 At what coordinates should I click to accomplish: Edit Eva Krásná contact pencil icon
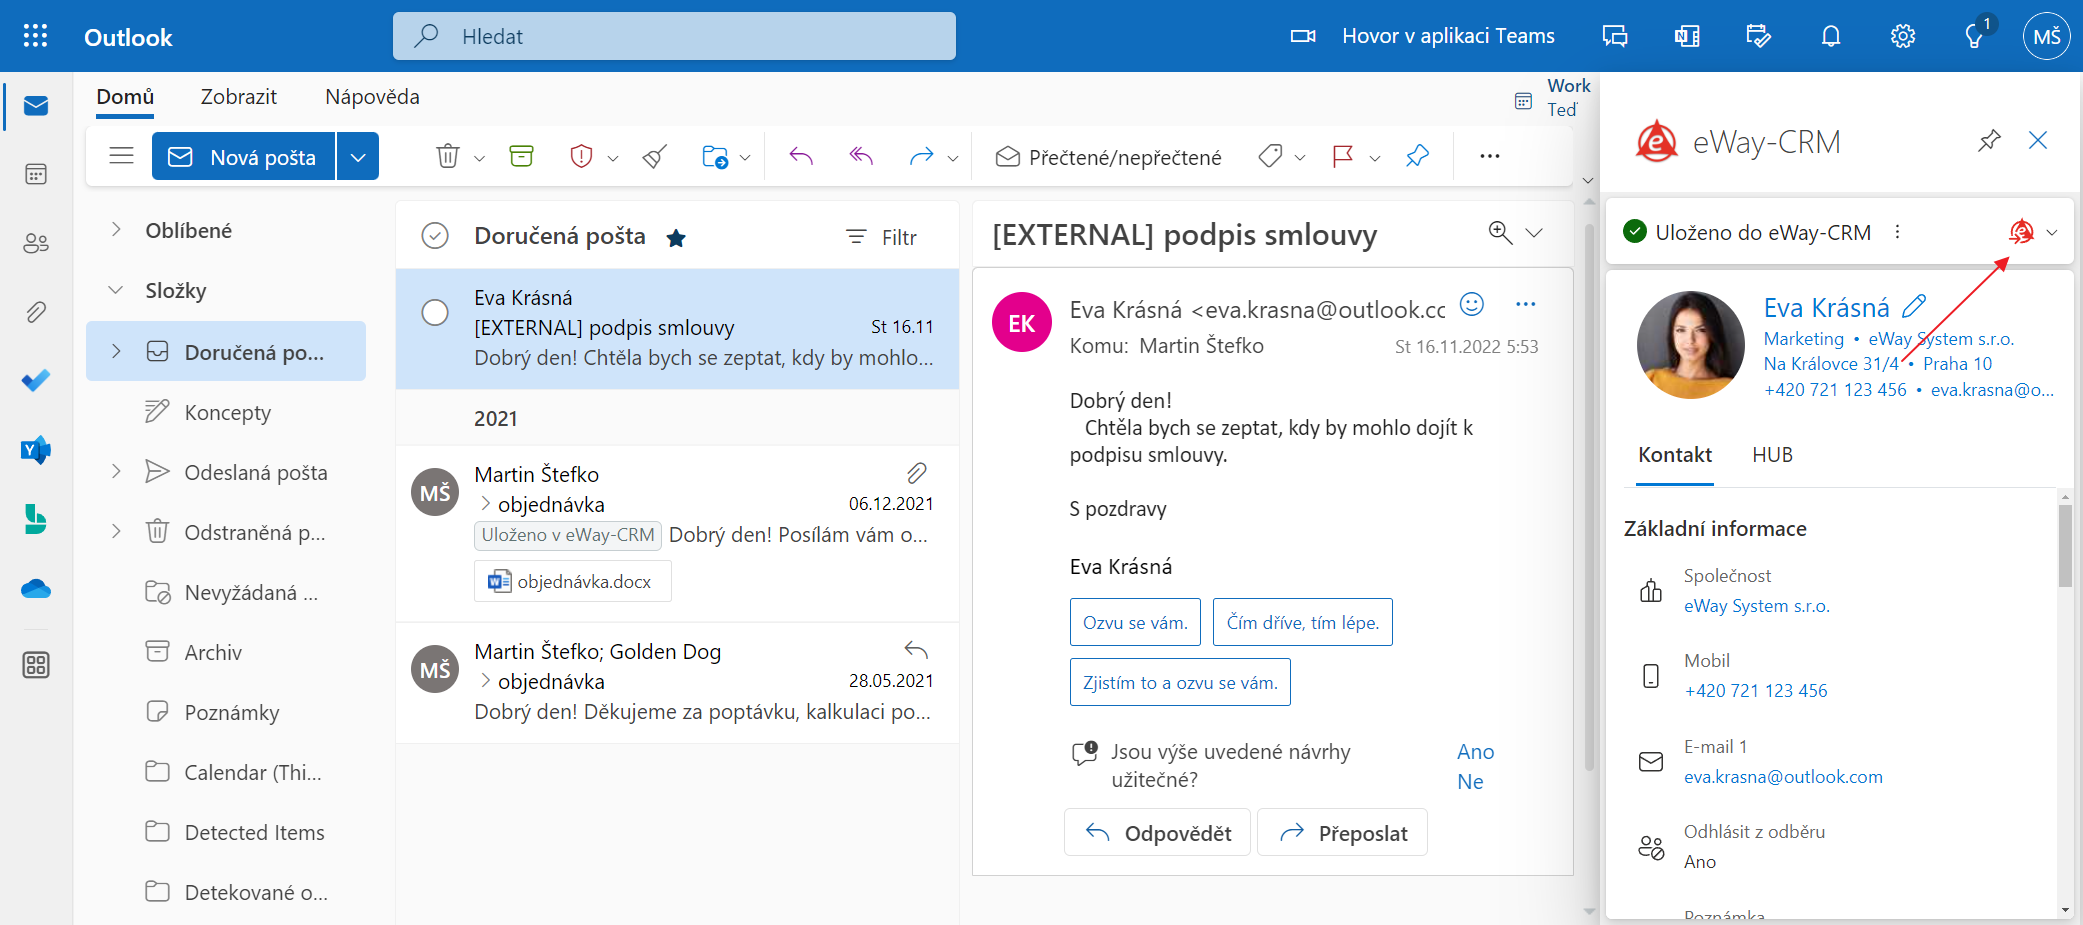[1914, 306]
